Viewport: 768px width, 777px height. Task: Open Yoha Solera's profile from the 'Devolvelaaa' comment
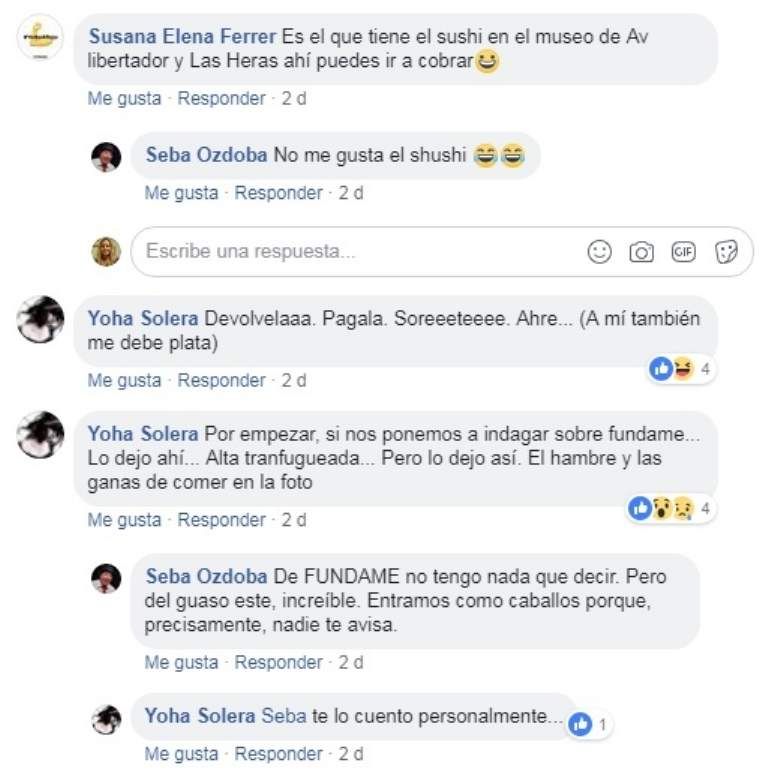[143, 318]
